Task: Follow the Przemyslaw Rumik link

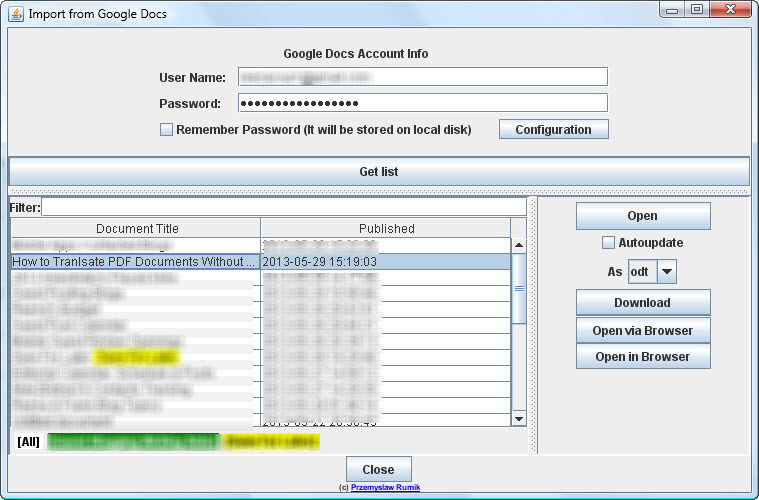Action: [x=385, y=487]
